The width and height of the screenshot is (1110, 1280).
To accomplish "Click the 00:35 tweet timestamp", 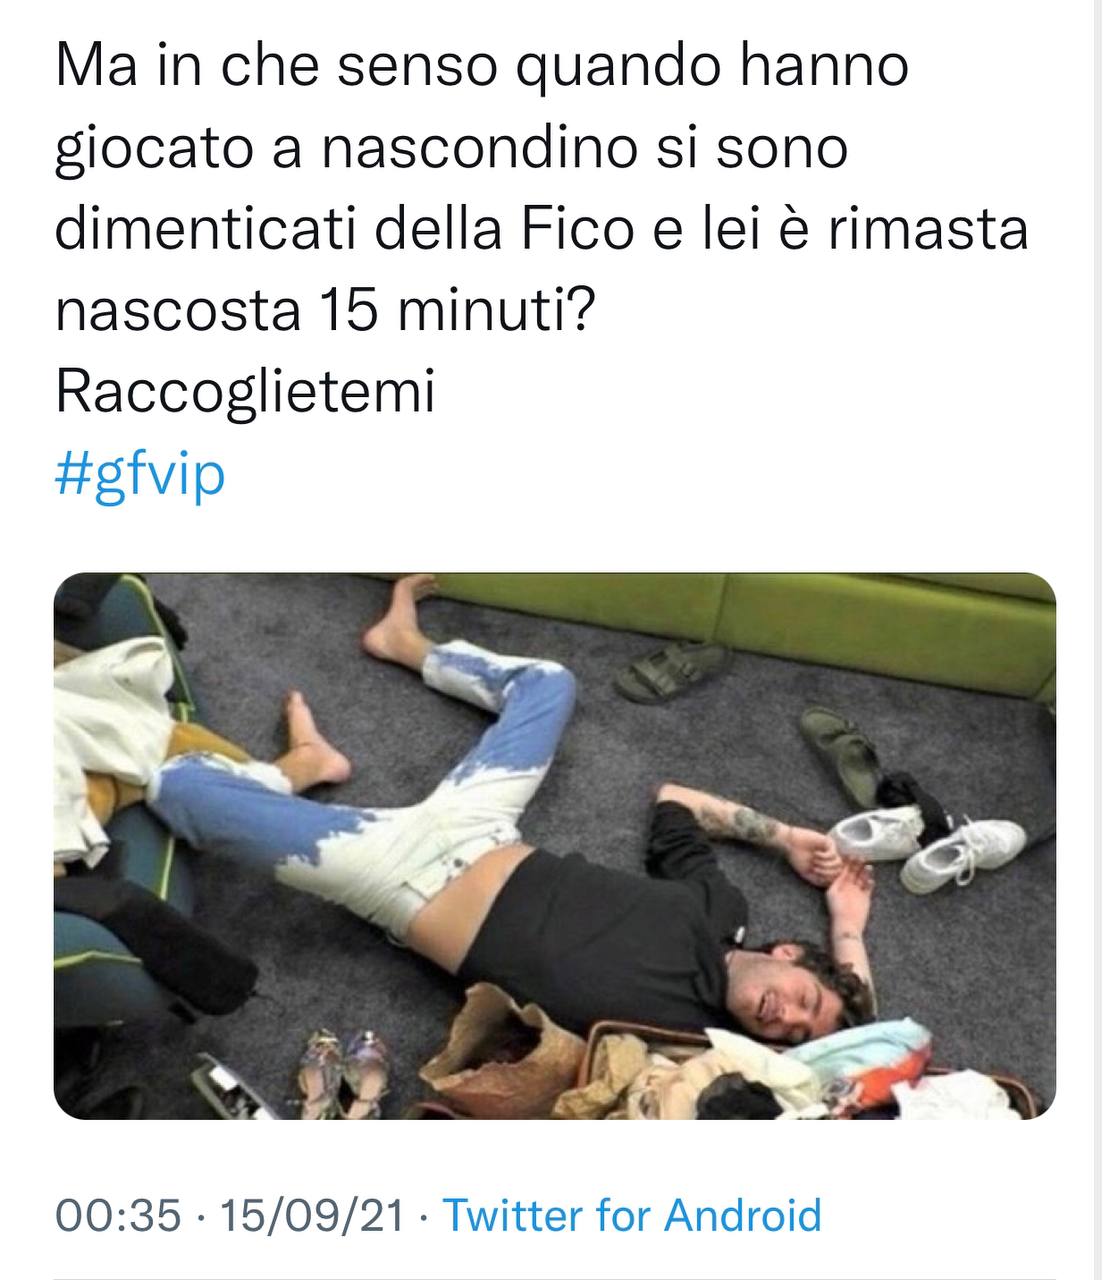I will (118, 1215).
